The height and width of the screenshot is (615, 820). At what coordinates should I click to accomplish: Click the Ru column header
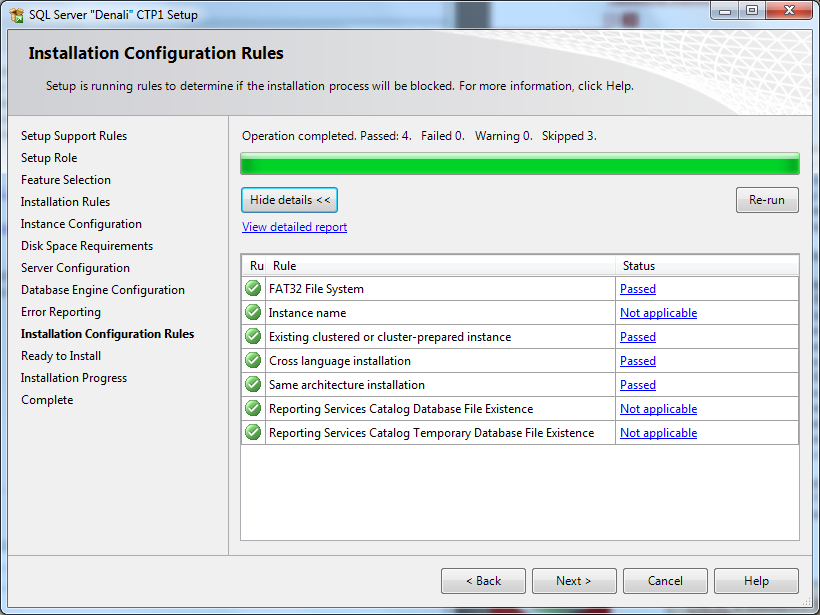pyautogui.click(x=254, y=266)
